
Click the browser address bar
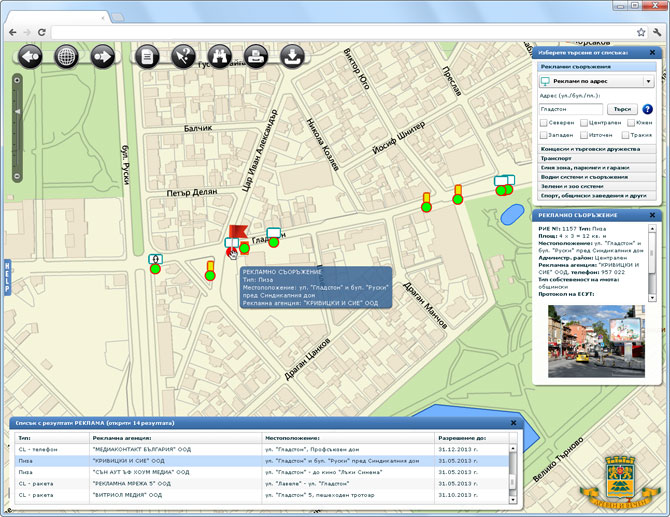342,32
